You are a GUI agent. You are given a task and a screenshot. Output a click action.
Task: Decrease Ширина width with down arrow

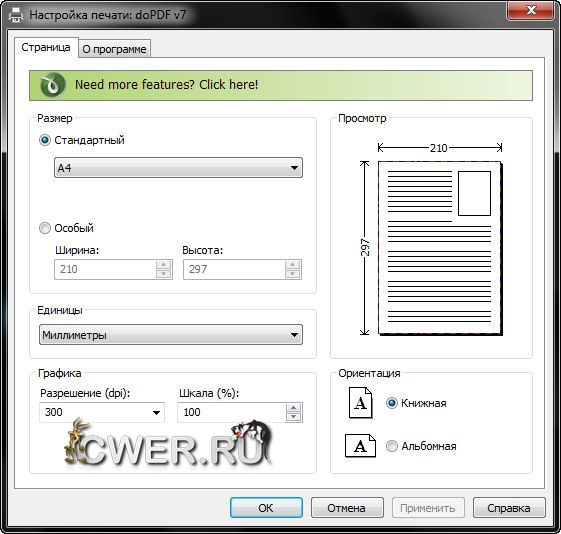pos(164,274)
